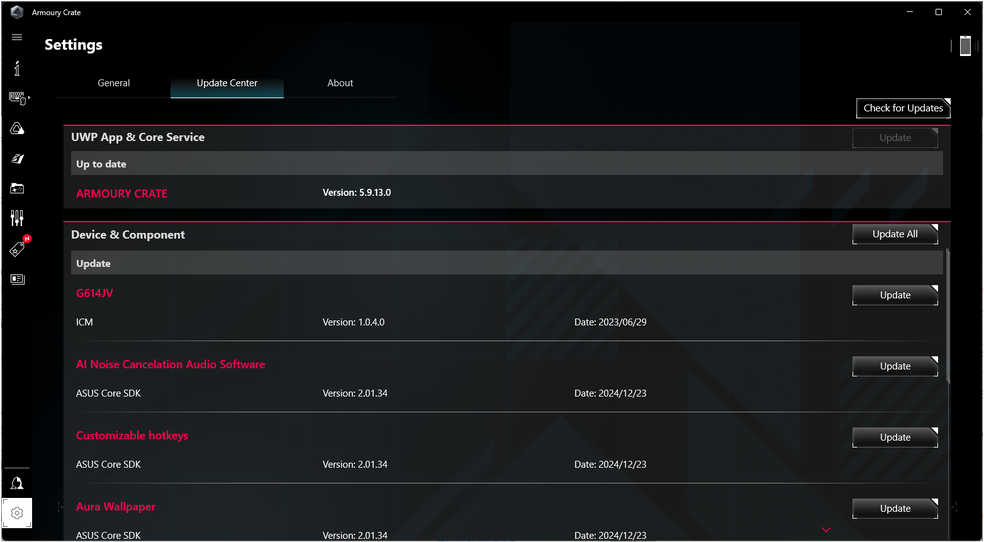Click the ICM label under G614JV
The height and width of the screenshot is (542, 984).
(x=85, y=322)
